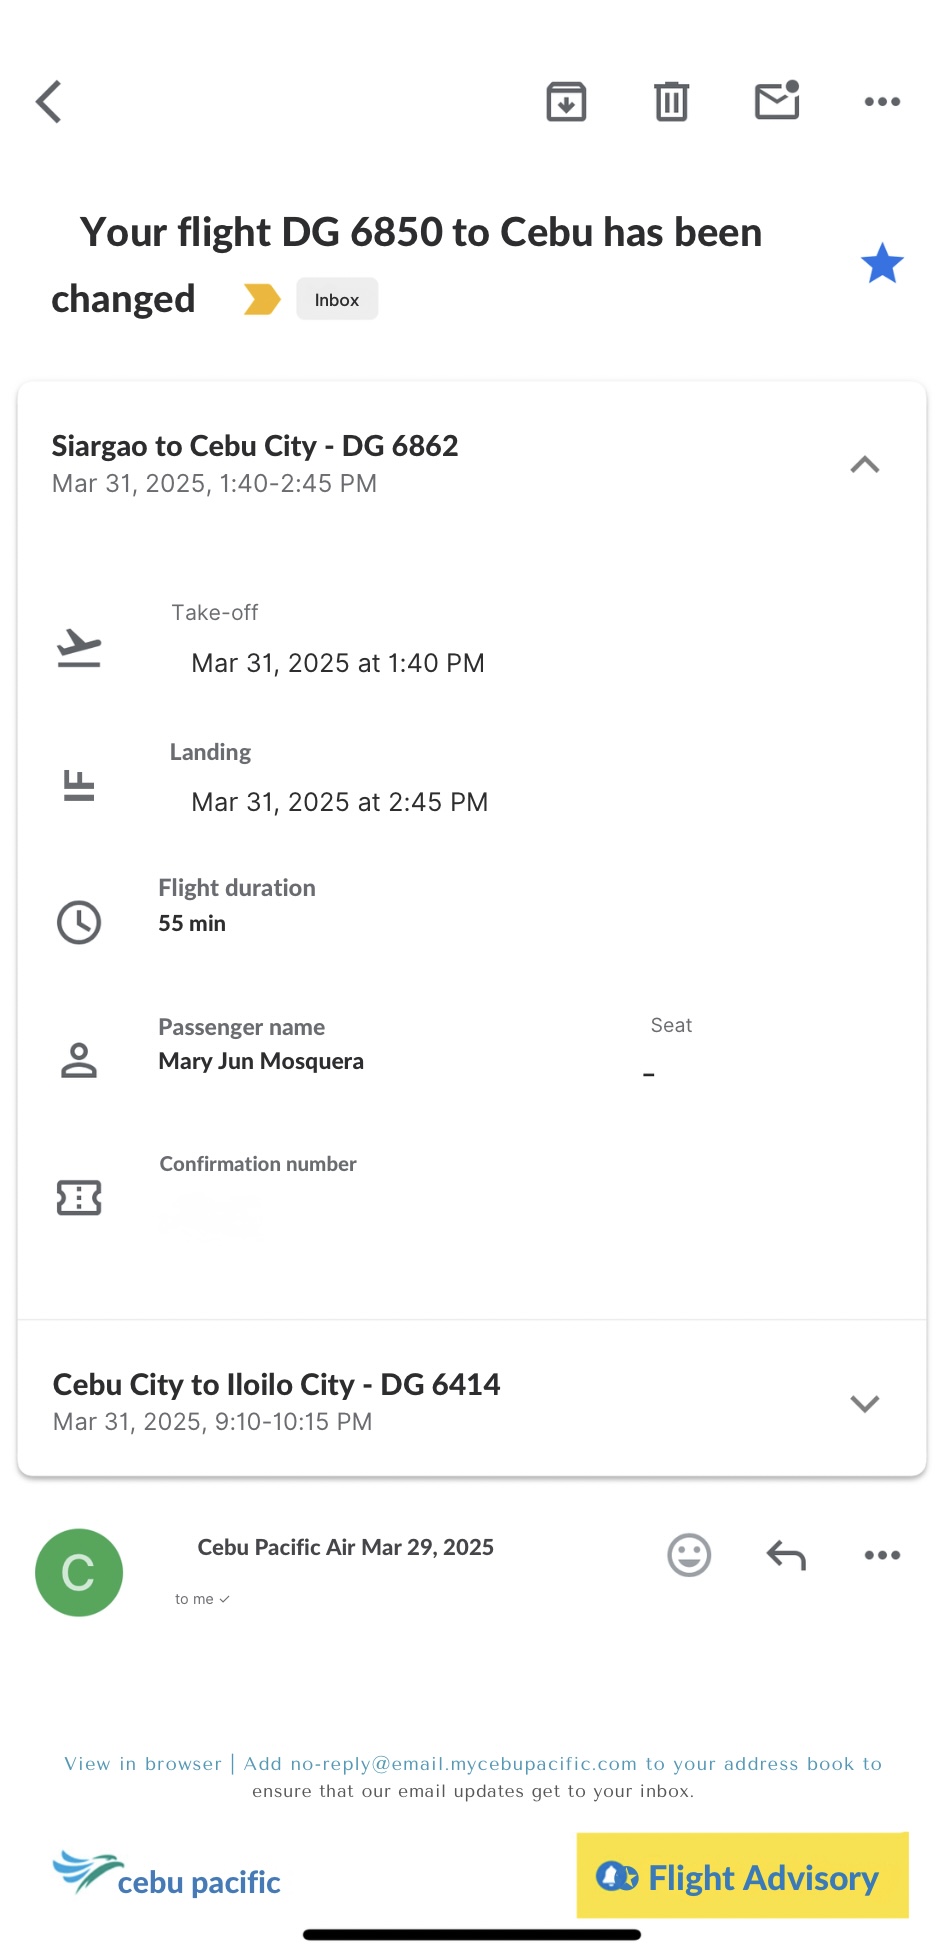Toggle the blue star on this email
This screenshot has height=1958, width=944.
point(882,264)
